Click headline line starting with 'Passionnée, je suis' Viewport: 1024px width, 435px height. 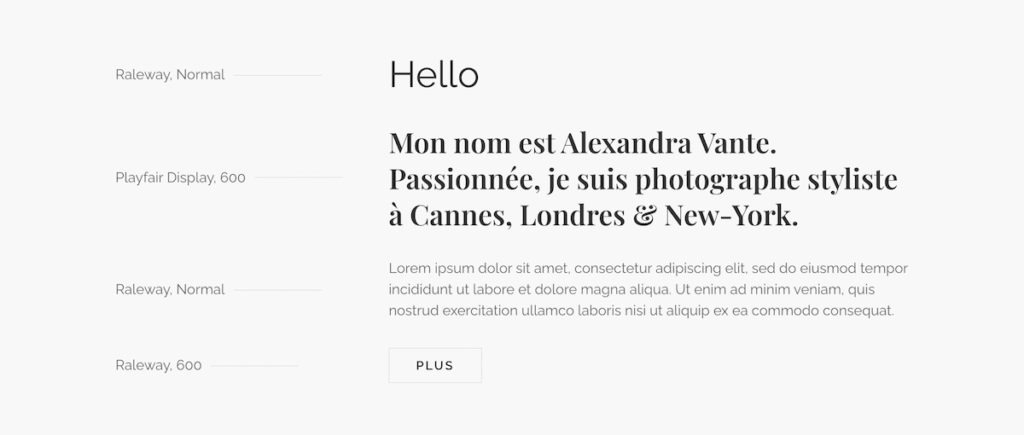tap(643, 180)
